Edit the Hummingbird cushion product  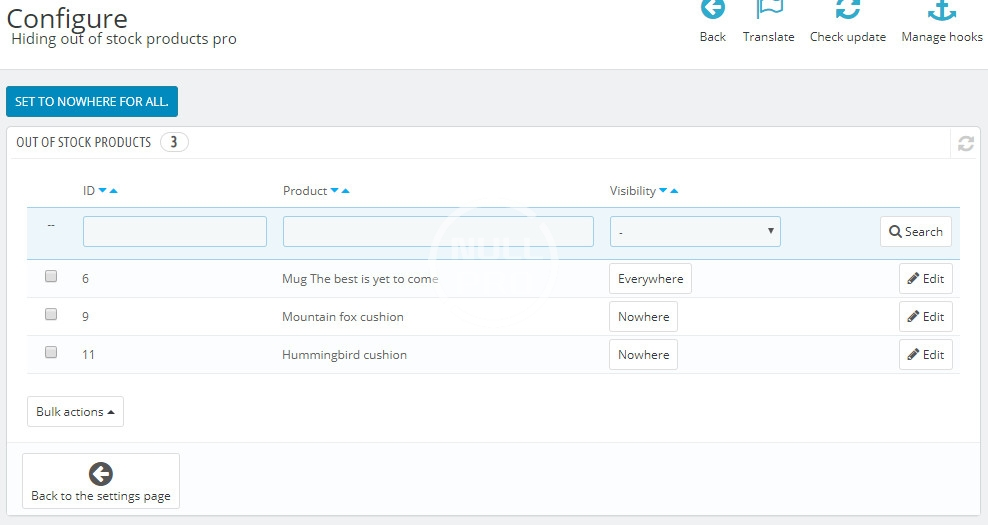pos(925,355)
